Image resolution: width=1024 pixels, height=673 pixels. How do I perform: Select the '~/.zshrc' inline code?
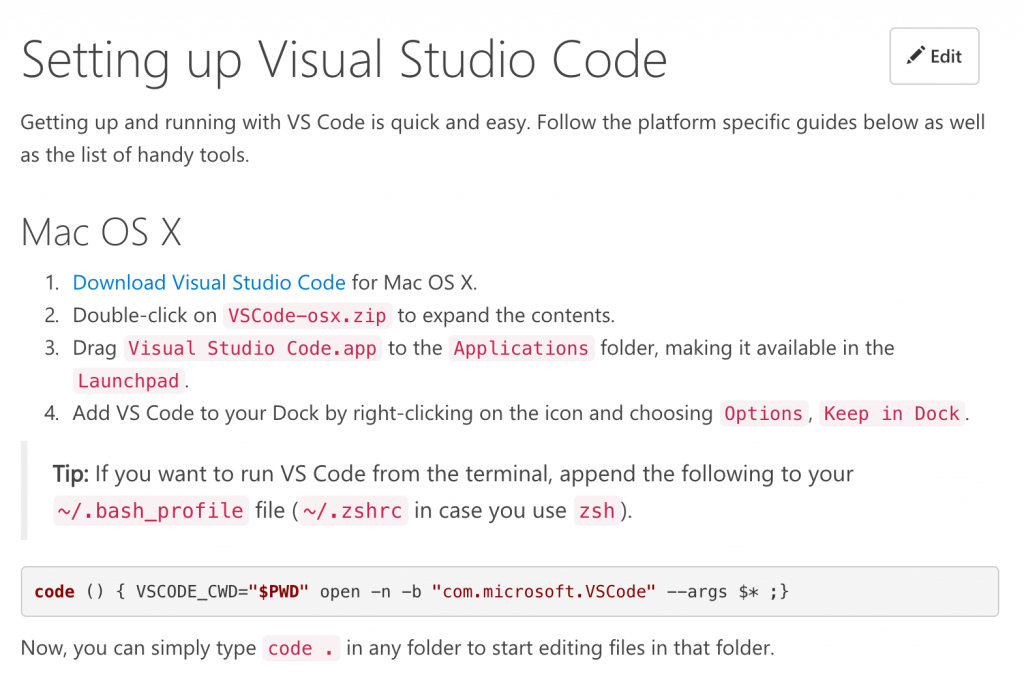(353, 510)
